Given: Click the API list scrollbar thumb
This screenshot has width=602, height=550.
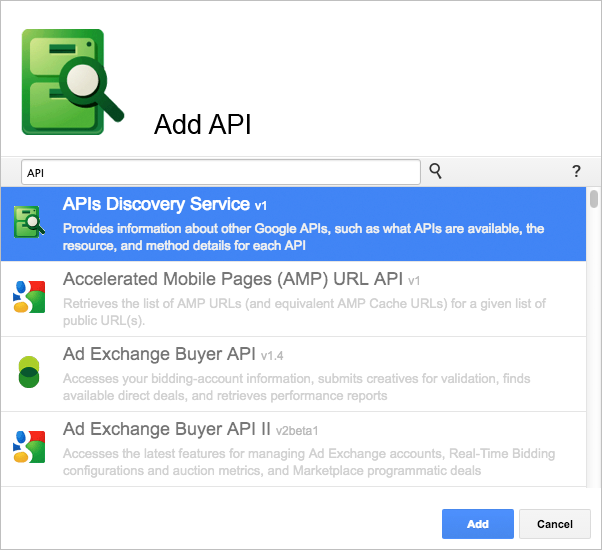Looking at the screenshot, I should click(x=594, y=199).
